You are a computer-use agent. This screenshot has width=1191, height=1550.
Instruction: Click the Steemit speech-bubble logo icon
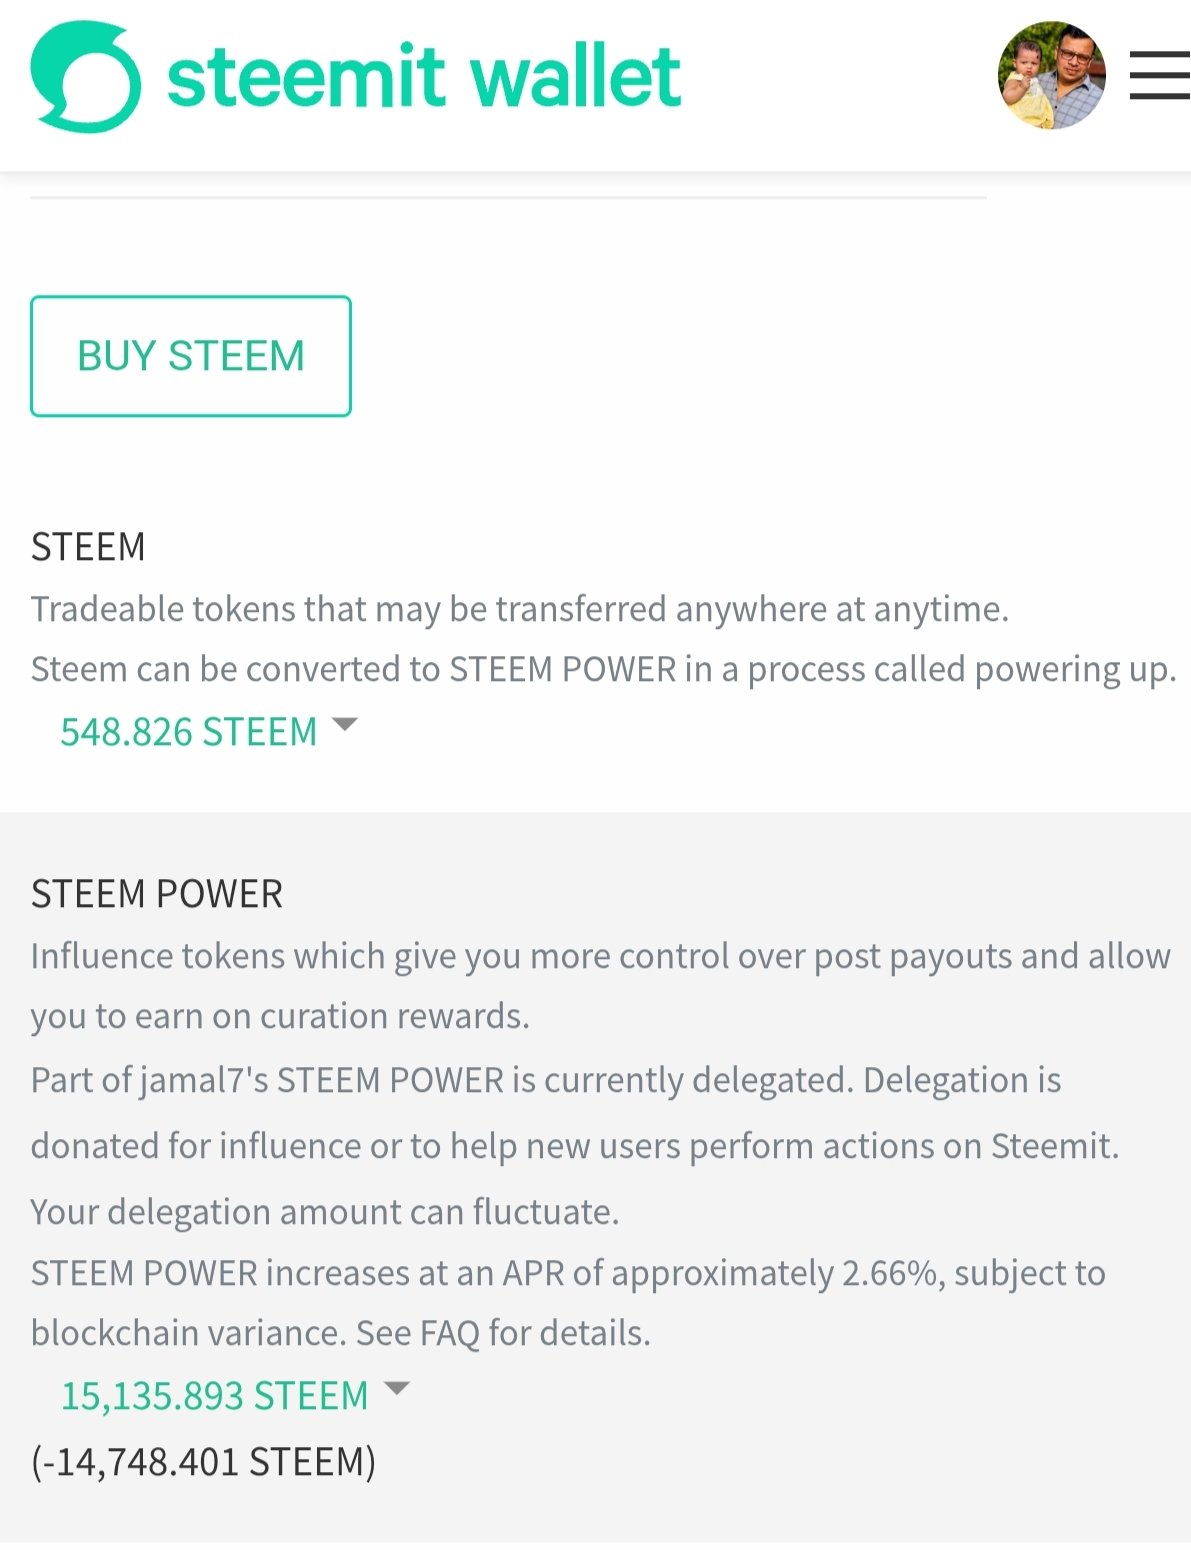[85, 78]
